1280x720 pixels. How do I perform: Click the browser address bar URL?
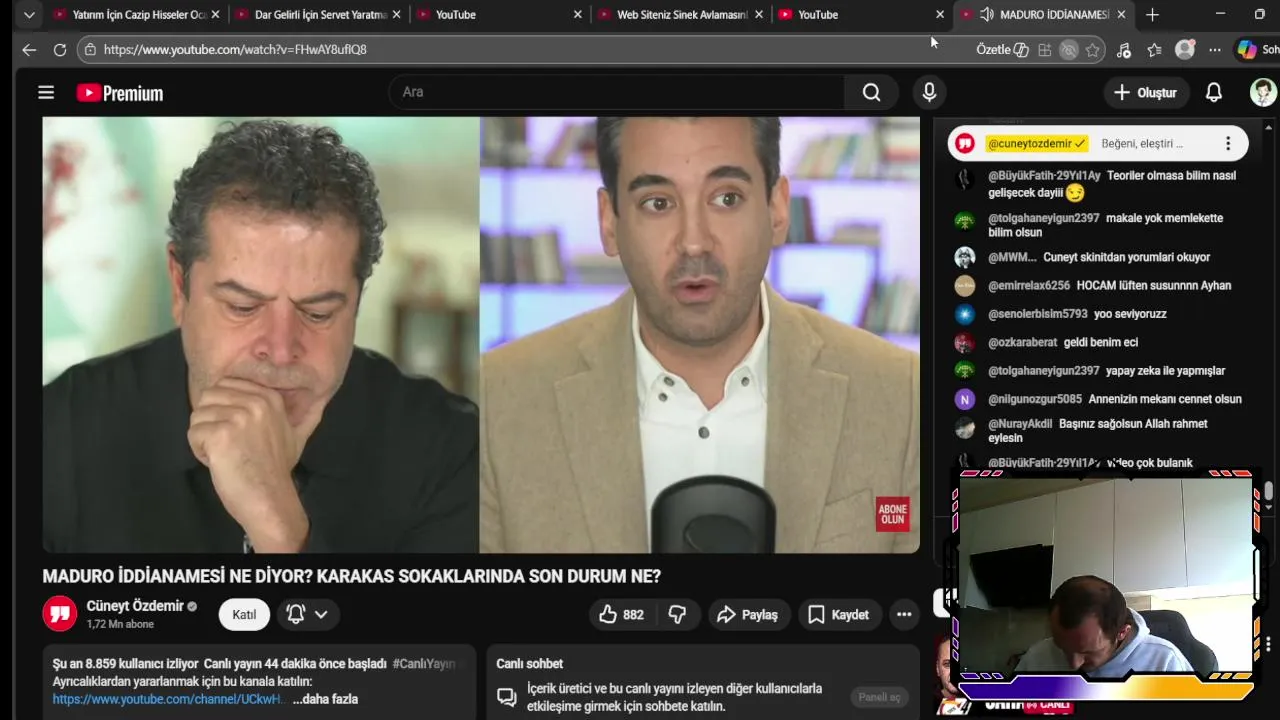[x=235, y=49]
